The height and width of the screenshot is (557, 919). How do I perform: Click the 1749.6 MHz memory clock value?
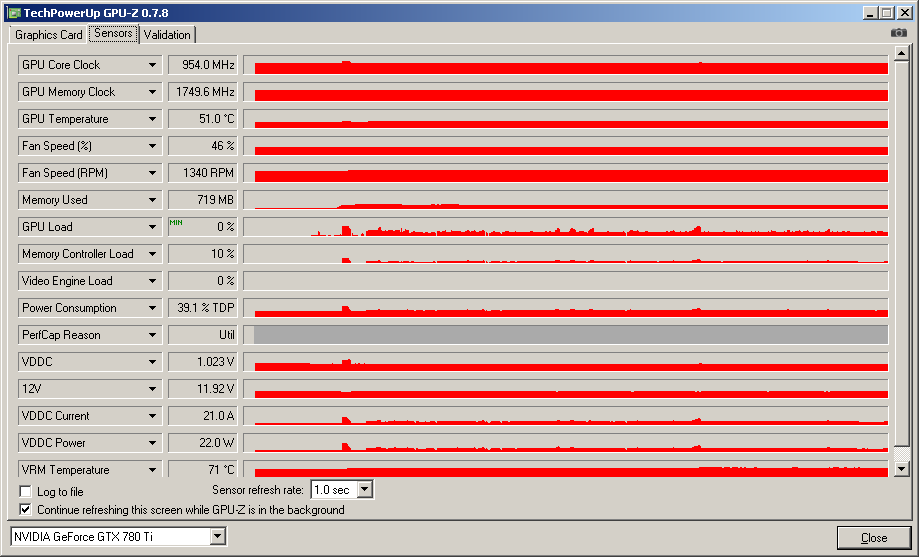click(x=202, y=92)
